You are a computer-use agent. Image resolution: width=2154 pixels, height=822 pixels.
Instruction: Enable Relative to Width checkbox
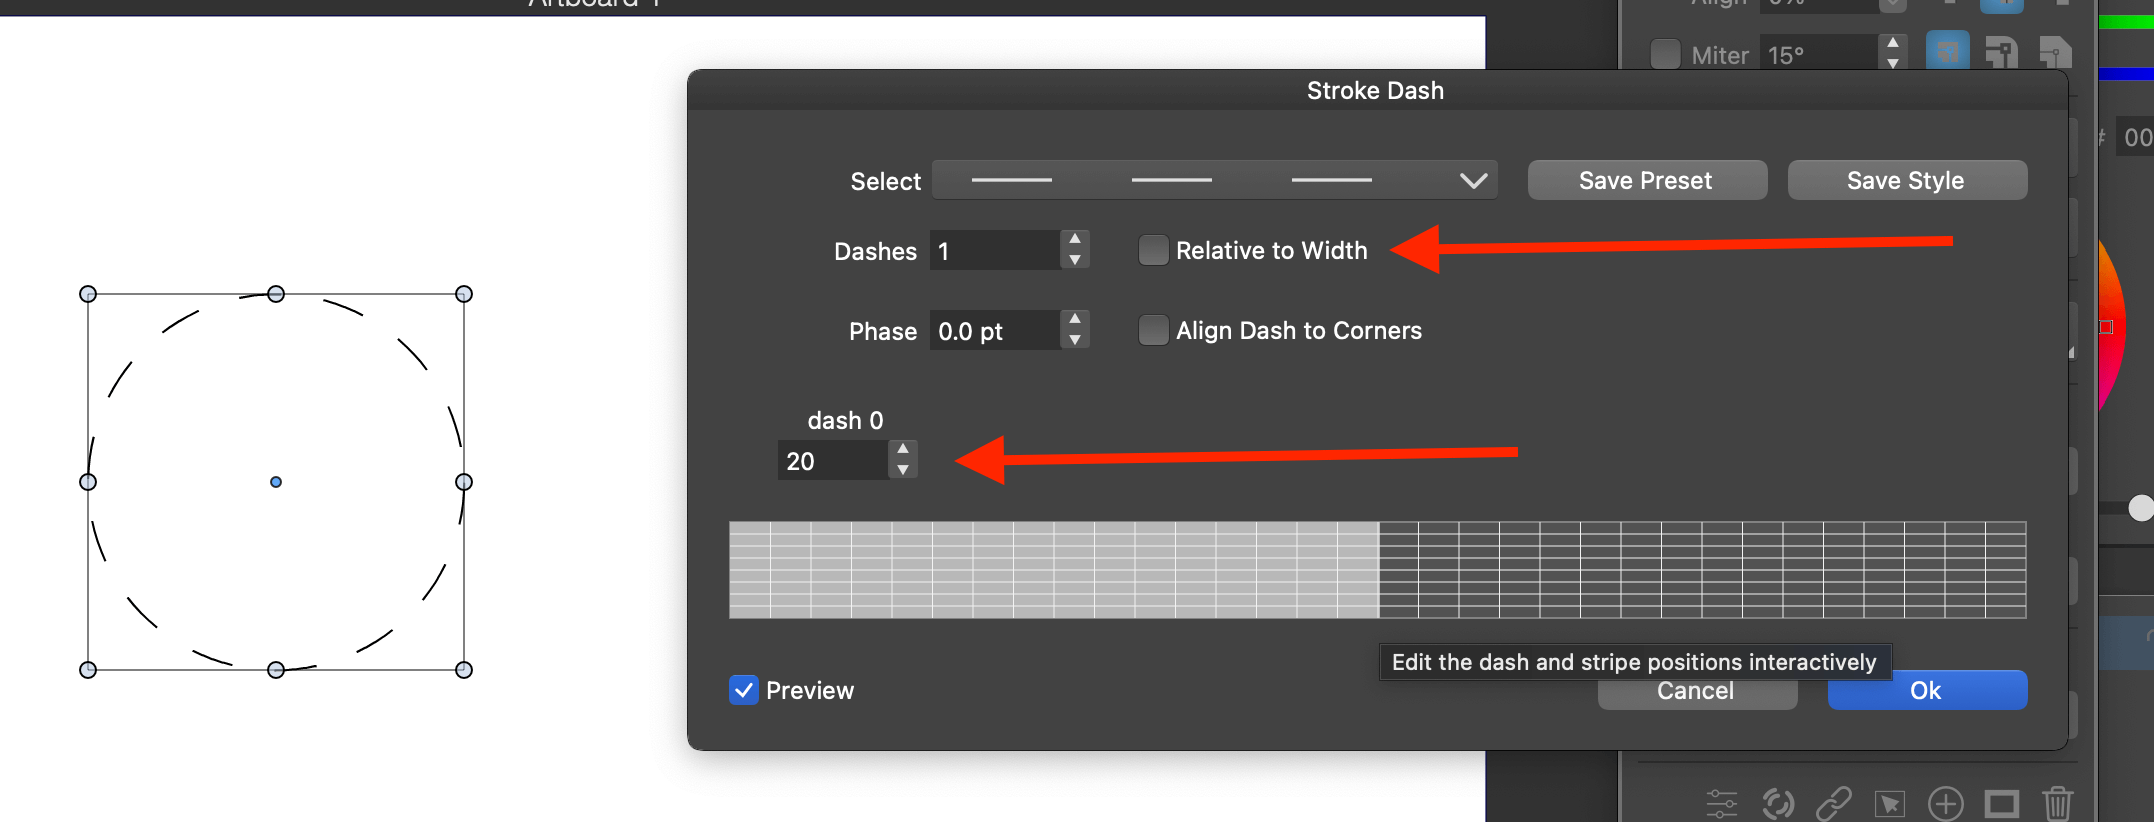[x=1153, y=250]
